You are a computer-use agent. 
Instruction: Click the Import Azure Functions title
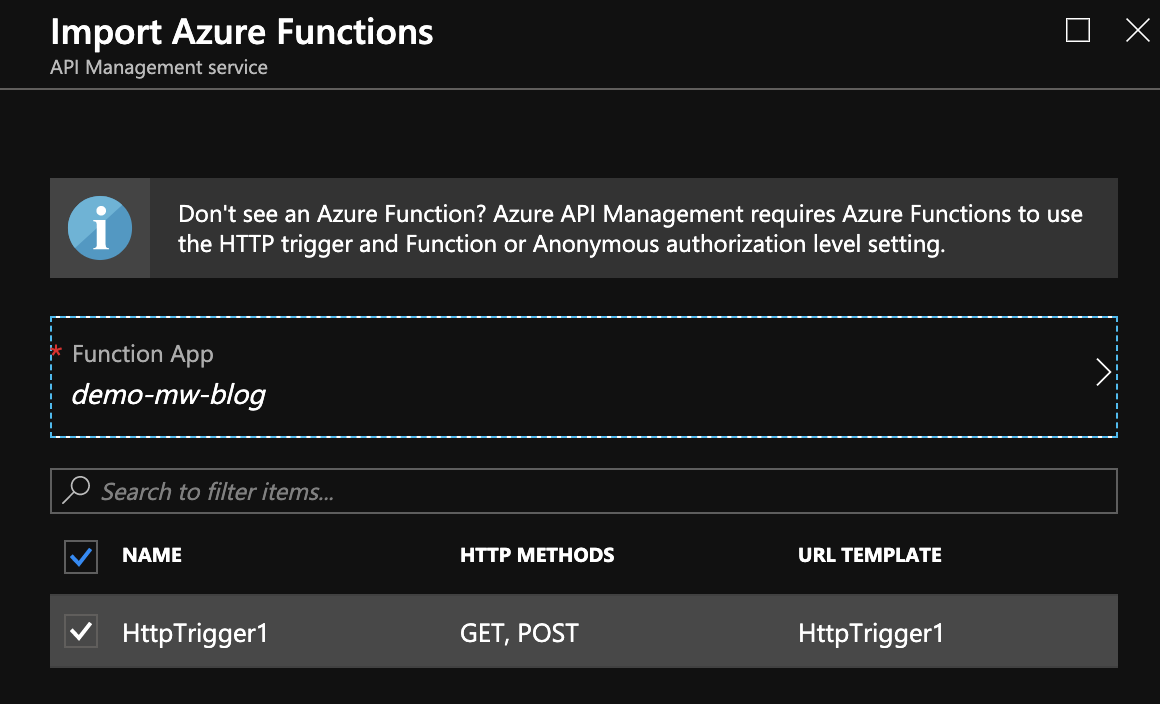click(241, 32)
